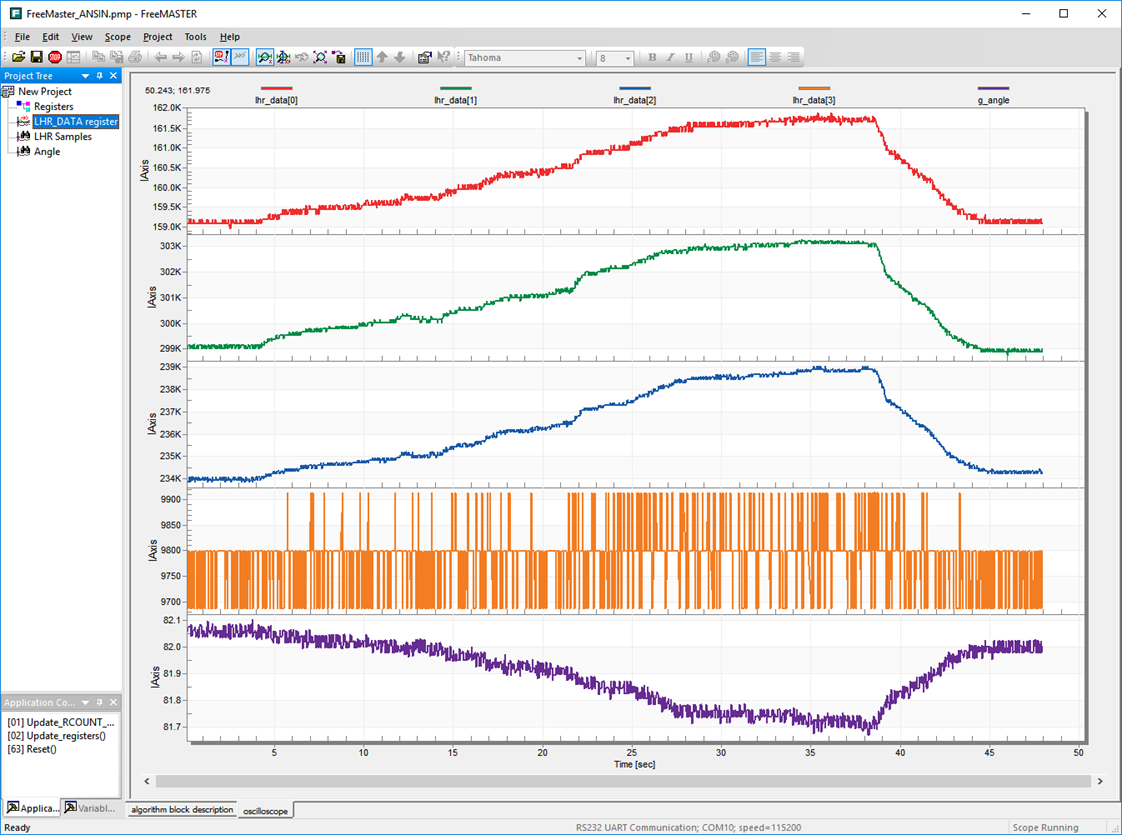This screenshot has width=1122, height=835.
Task: Click the save scope data icon
Action: click(x=339, y=57)
